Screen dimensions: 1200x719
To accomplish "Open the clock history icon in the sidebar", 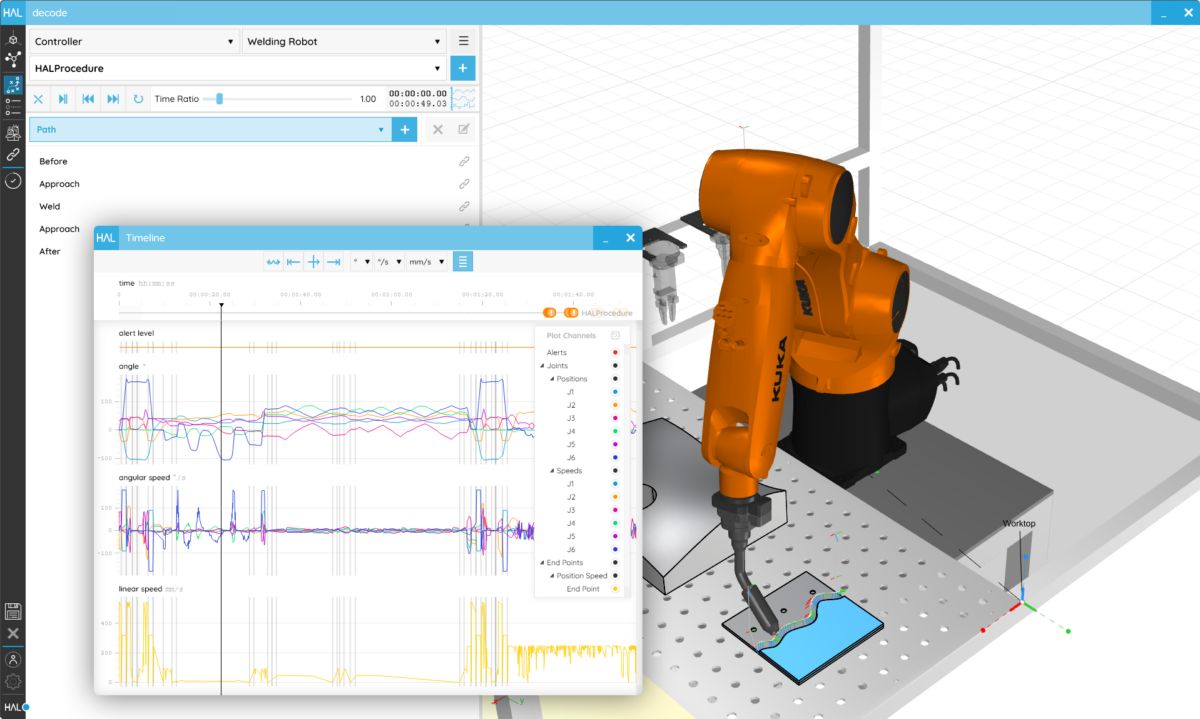I will point(13,181).
